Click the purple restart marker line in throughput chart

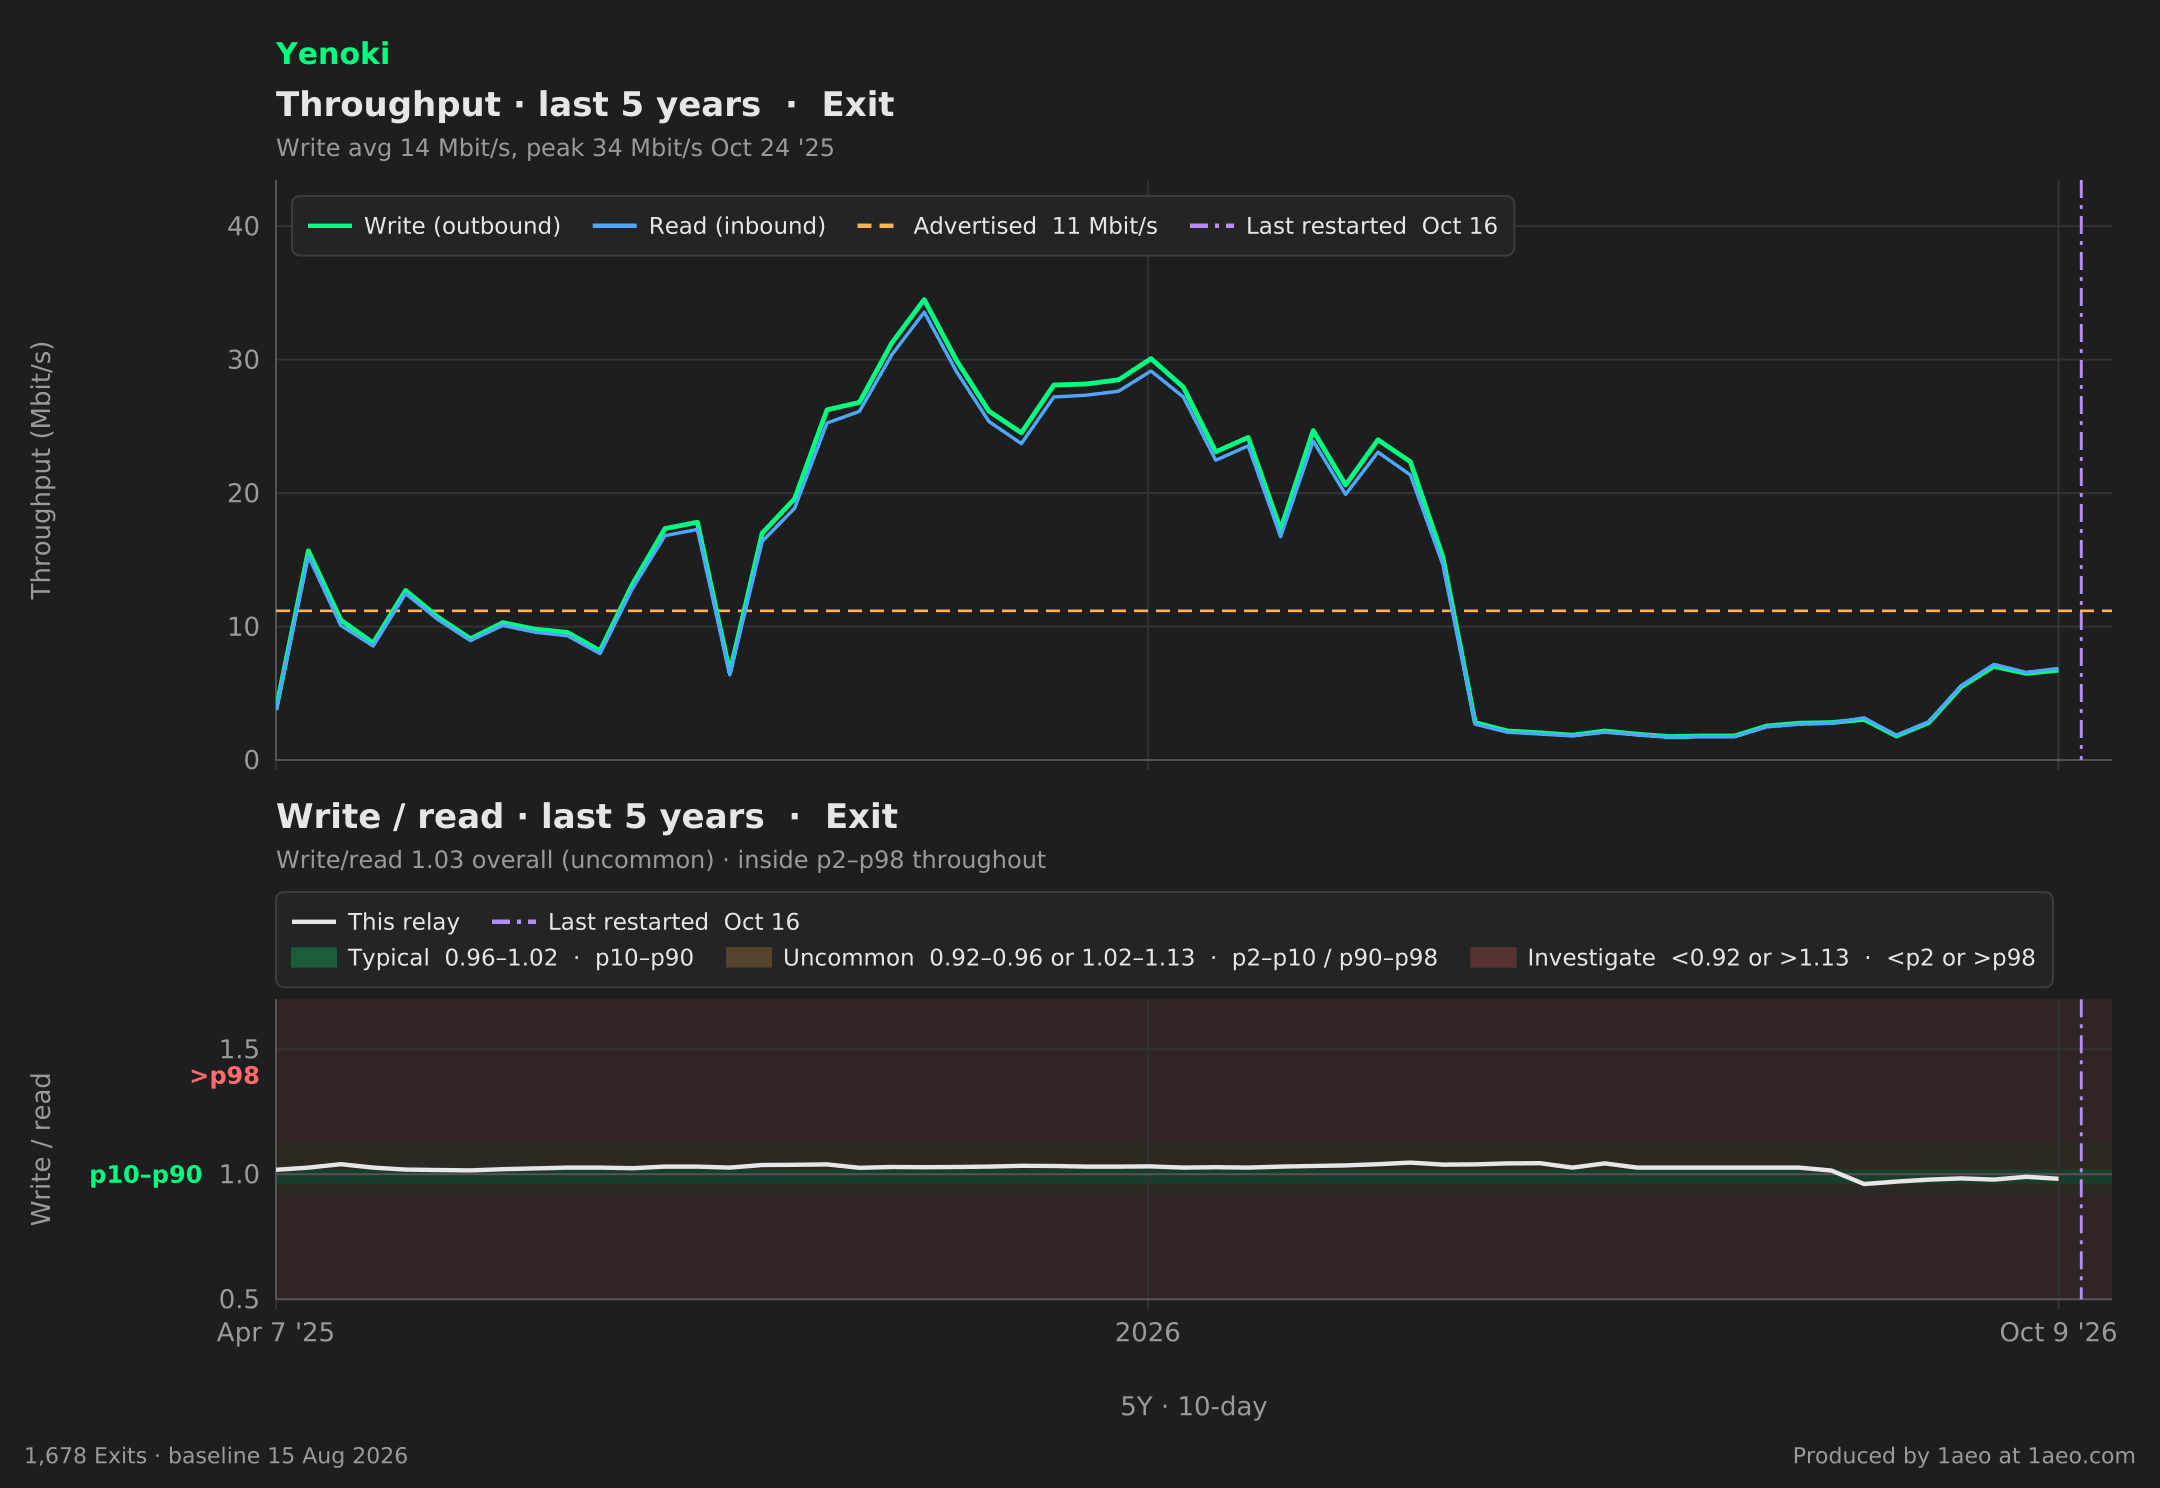2081,470
